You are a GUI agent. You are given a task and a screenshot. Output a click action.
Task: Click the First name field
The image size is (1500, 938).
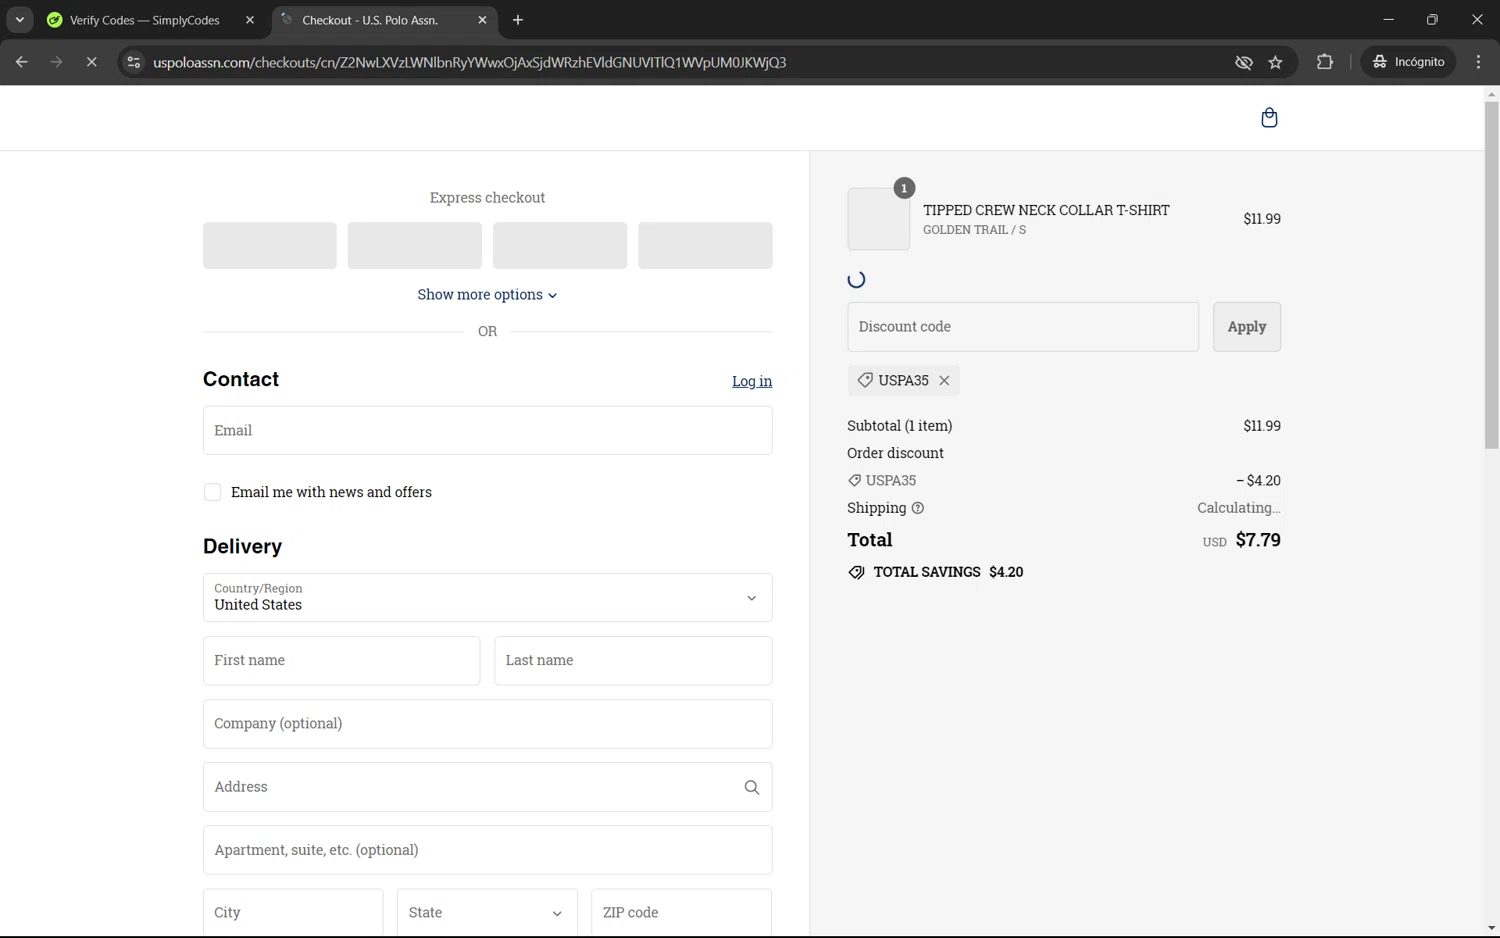(x=341, y=661)
